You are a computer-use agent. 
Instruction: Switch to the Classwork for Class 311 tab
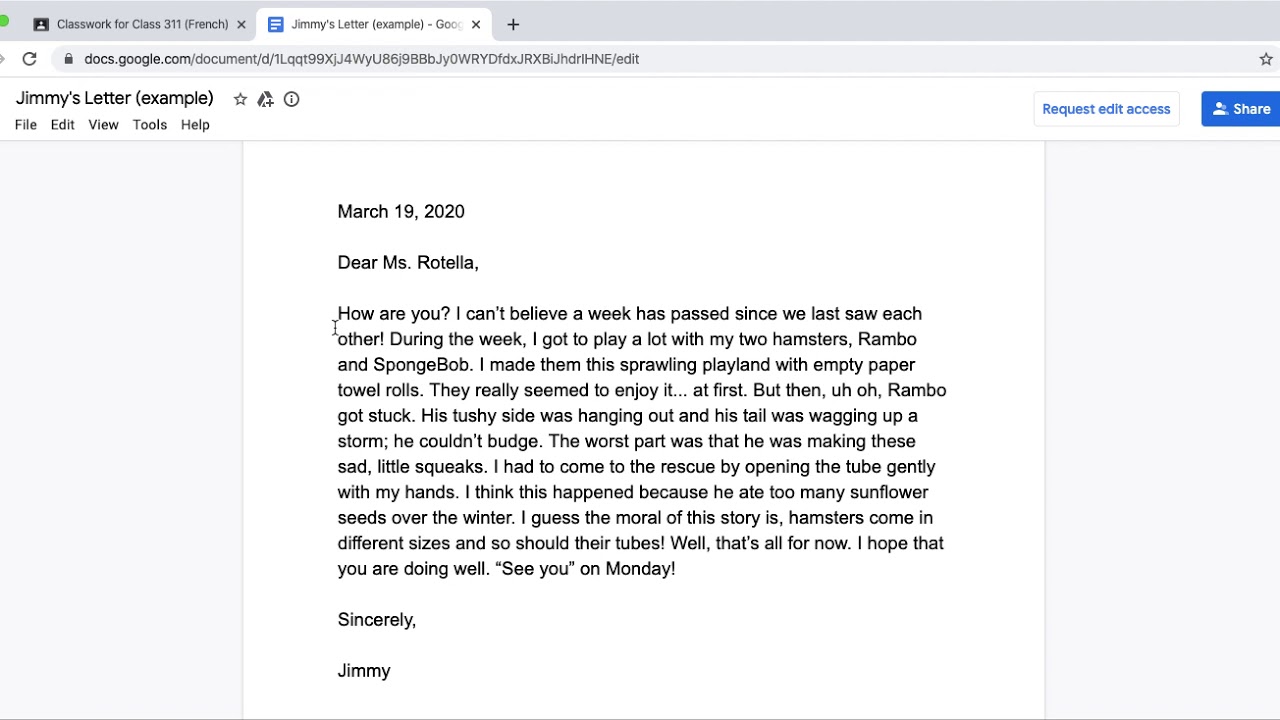[142, 24]
